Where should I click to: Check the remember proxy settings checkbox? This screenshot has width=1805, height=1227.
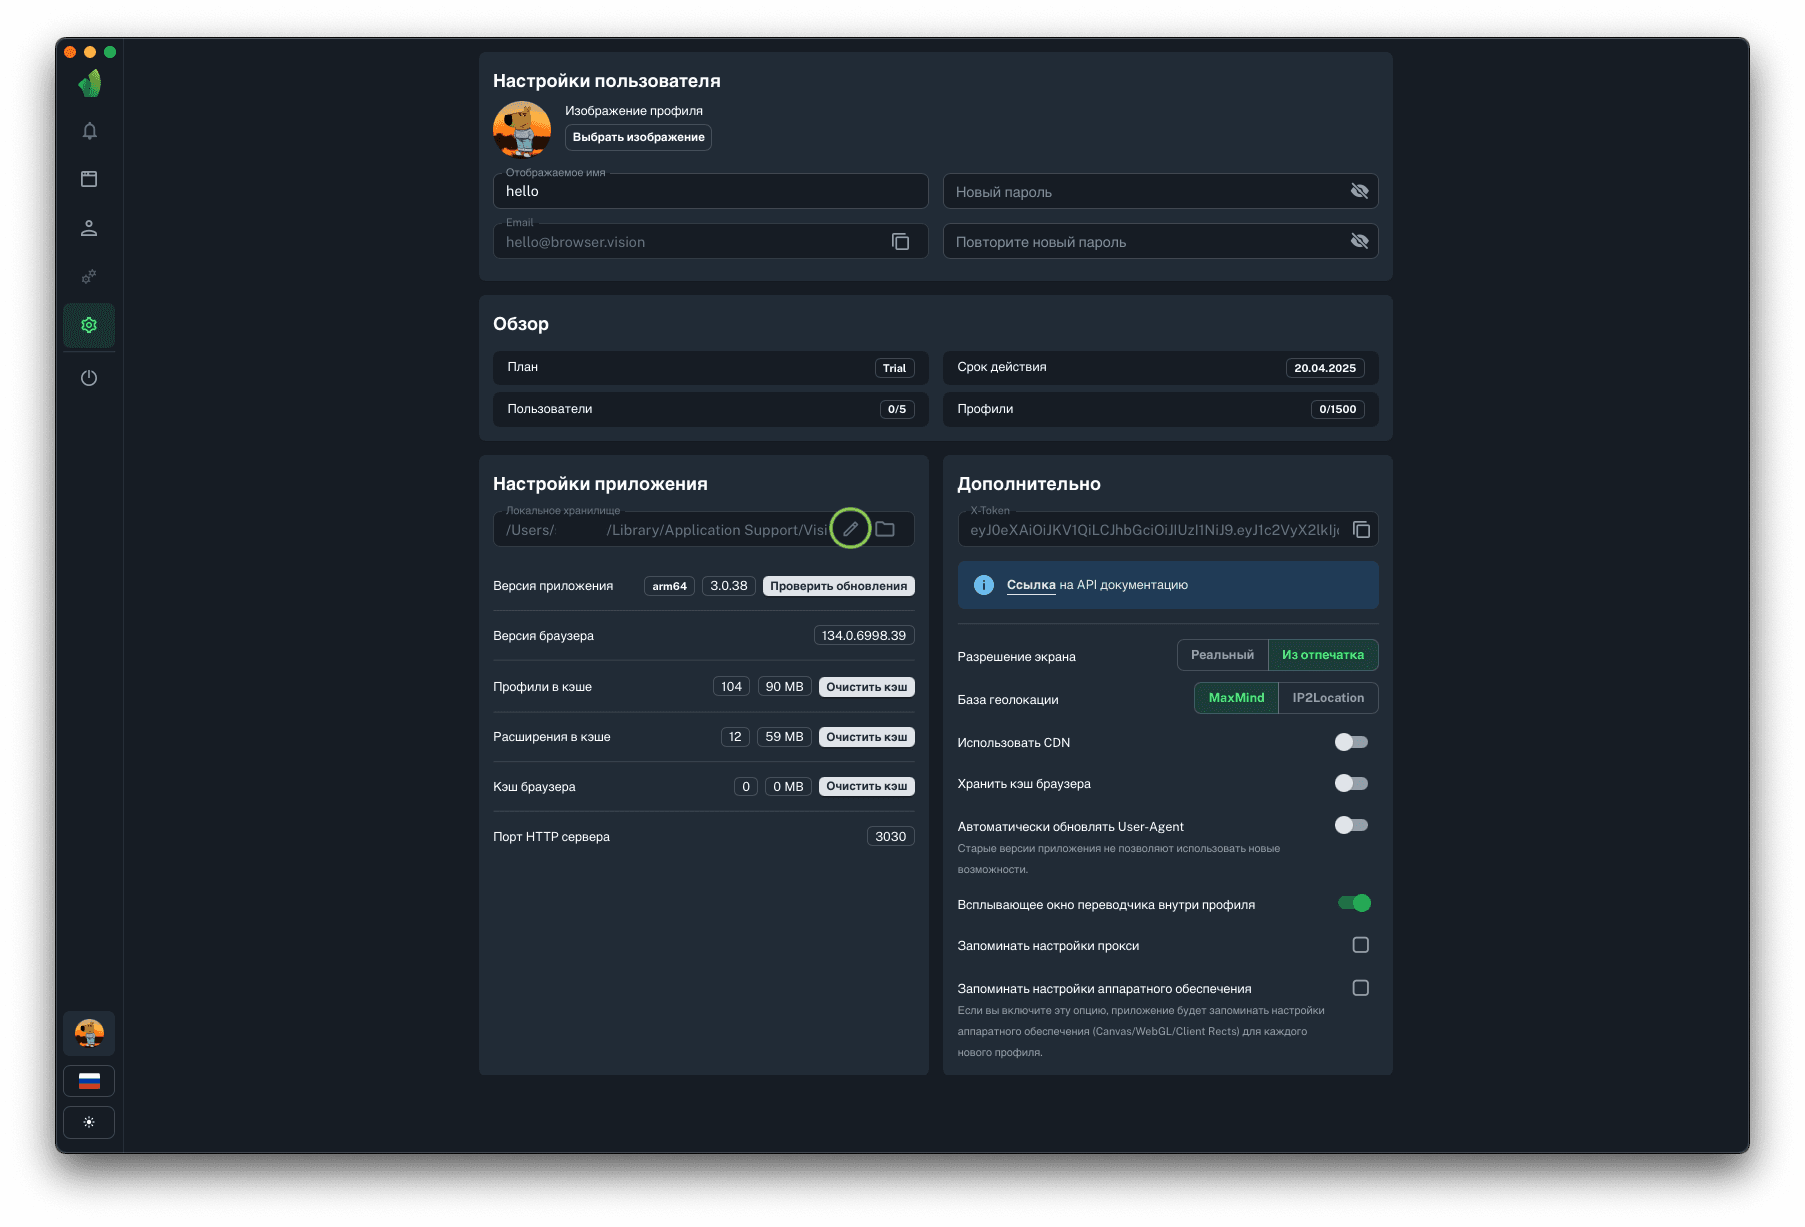pyautogui.click(x=1360, y=945)
